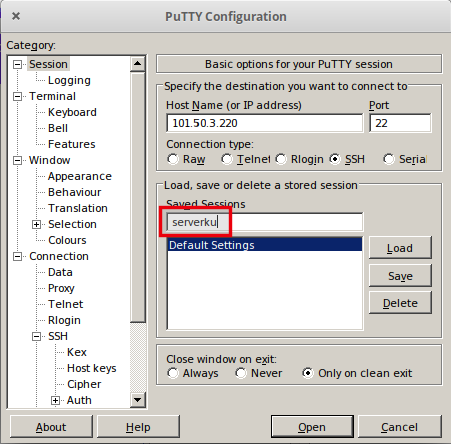Open the Proxy category

[x=61, y=288]
